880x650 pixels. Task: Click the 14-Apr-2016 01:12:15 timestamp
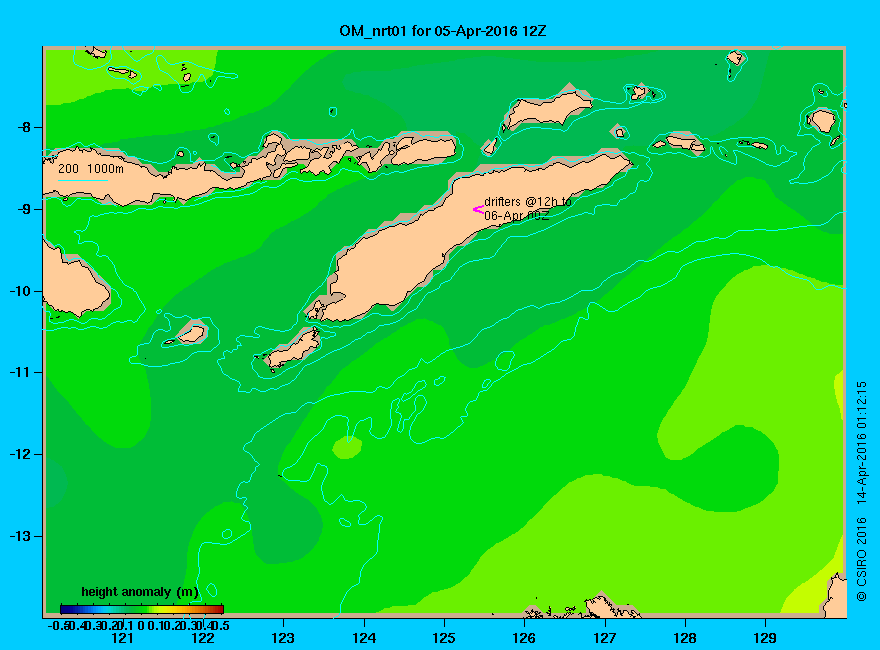pos(861,442)
